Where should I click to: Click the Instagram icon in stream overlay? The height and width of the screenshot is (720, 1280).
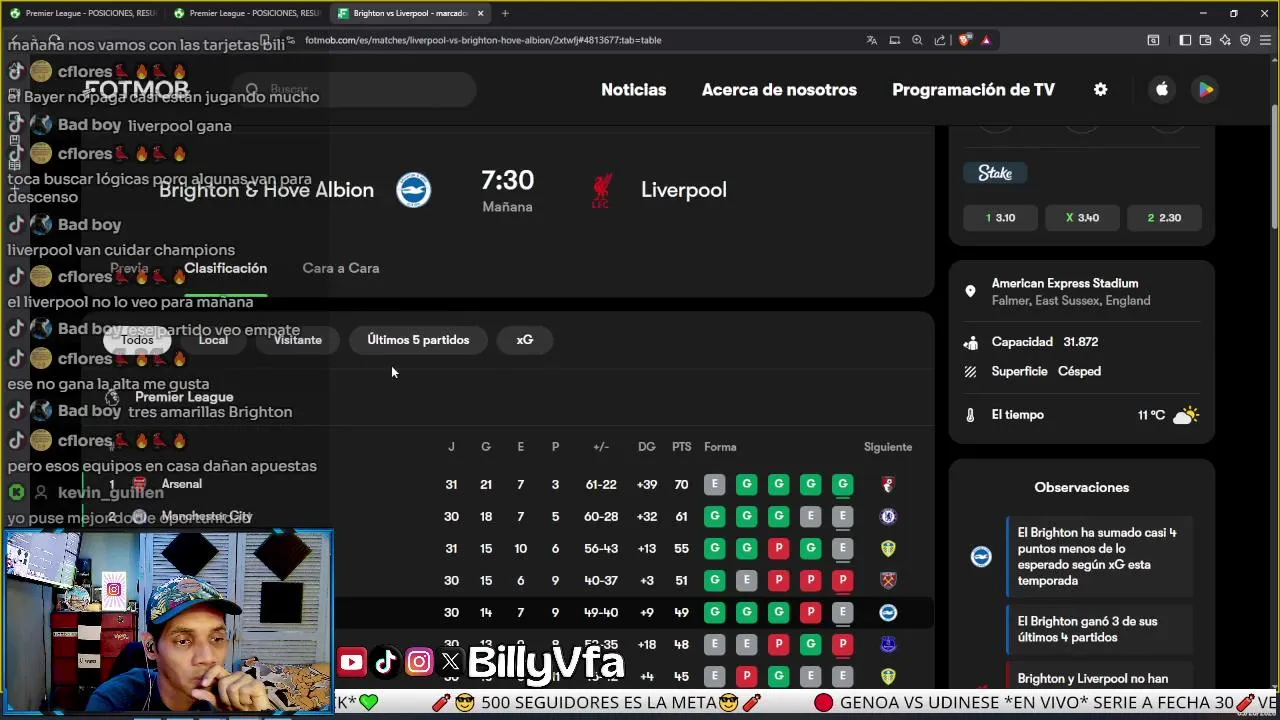(419, 662)
